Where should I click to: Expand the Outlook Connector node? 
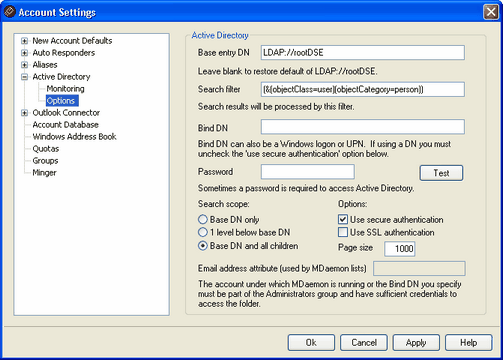point(24,113)
